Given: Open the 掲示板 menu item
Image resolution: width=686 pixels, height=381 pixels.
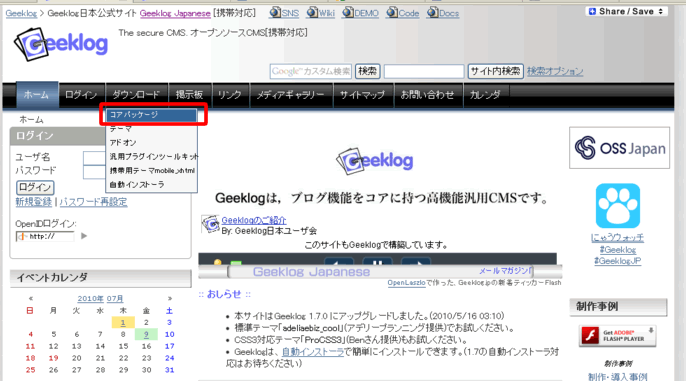Looking at the screenshot, I should click(189, 94).
